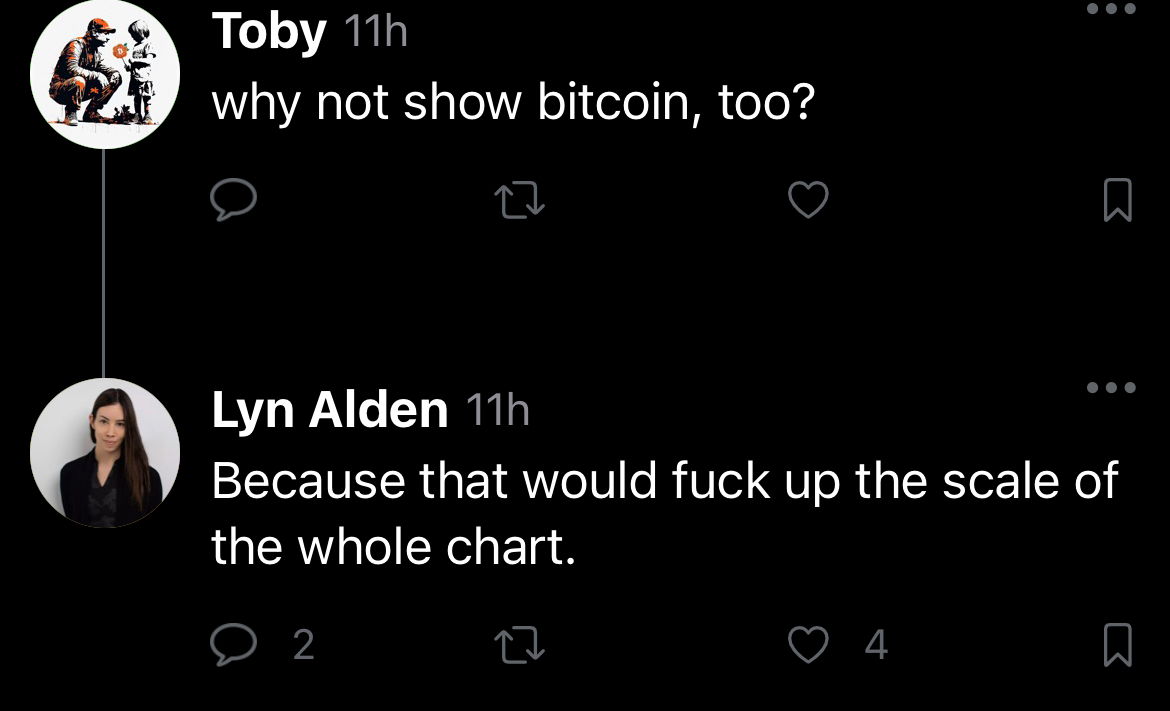Image resolution: width=1170 pixels, height=711 pixels.
Task: Open the tweet "why not show bitcoin, too?"
Action: tap(513, 103)
